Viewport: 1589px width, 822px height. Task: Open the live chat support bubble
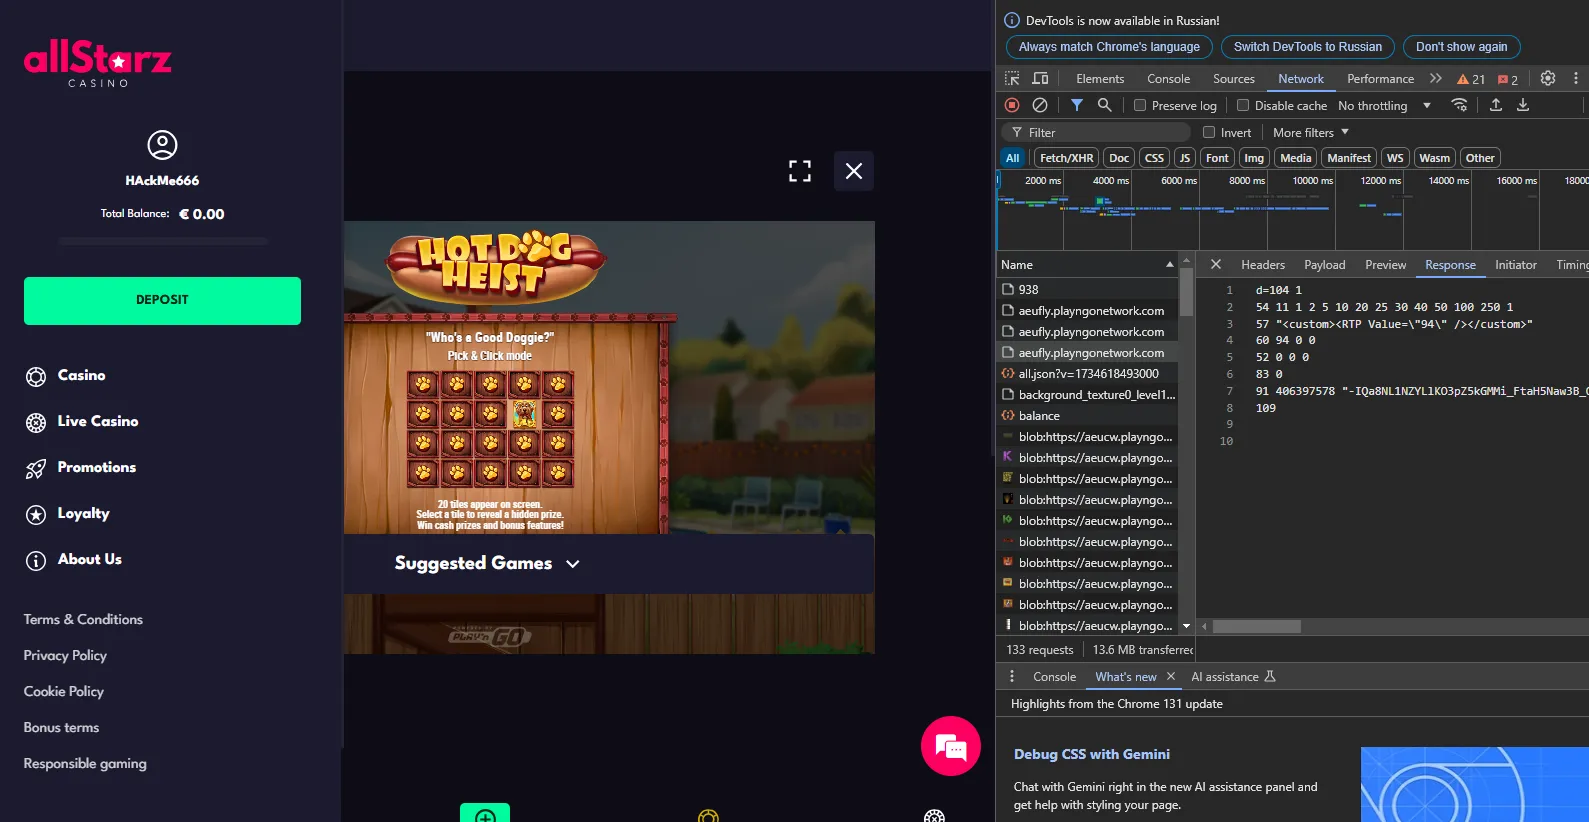tap(951, 746)
